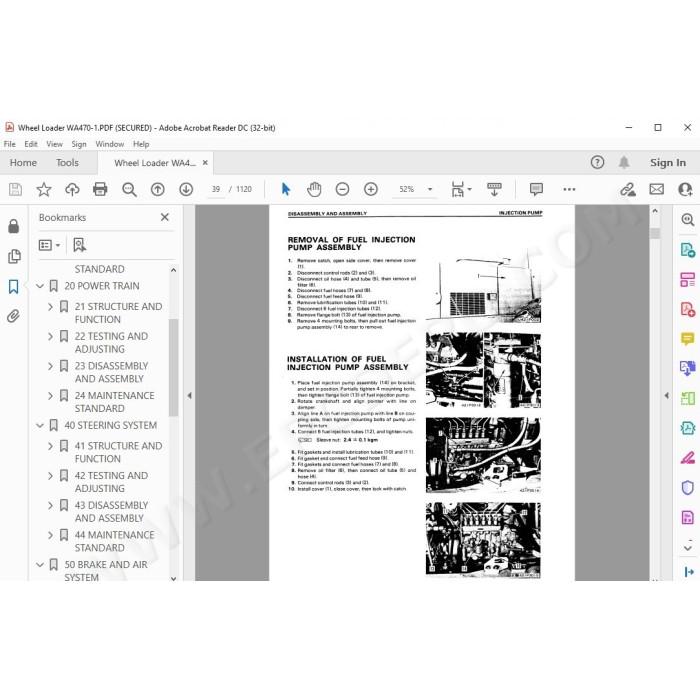Show Page Thumbnails panel

tap(14, 256)
